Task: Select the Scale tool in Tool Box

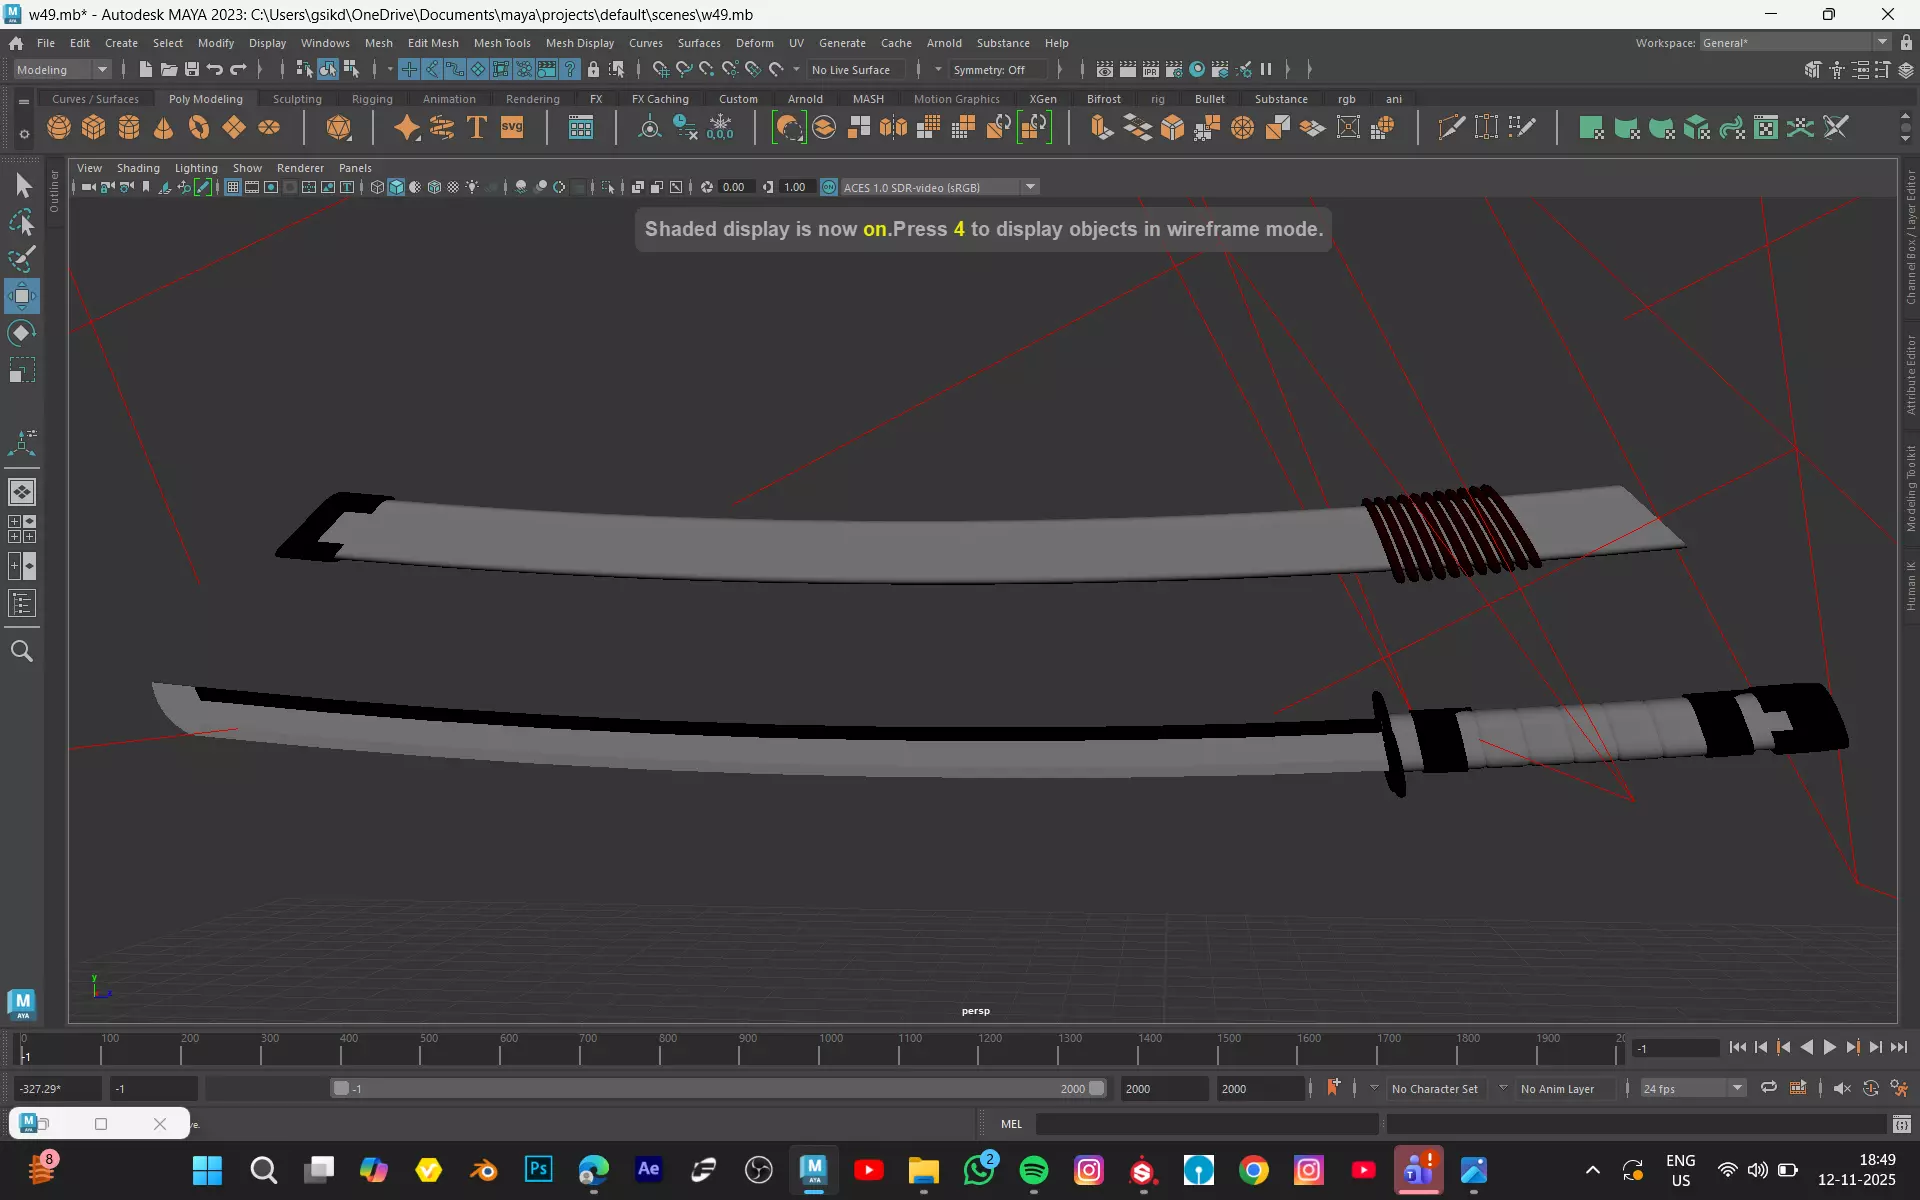Action: point(22,371)
